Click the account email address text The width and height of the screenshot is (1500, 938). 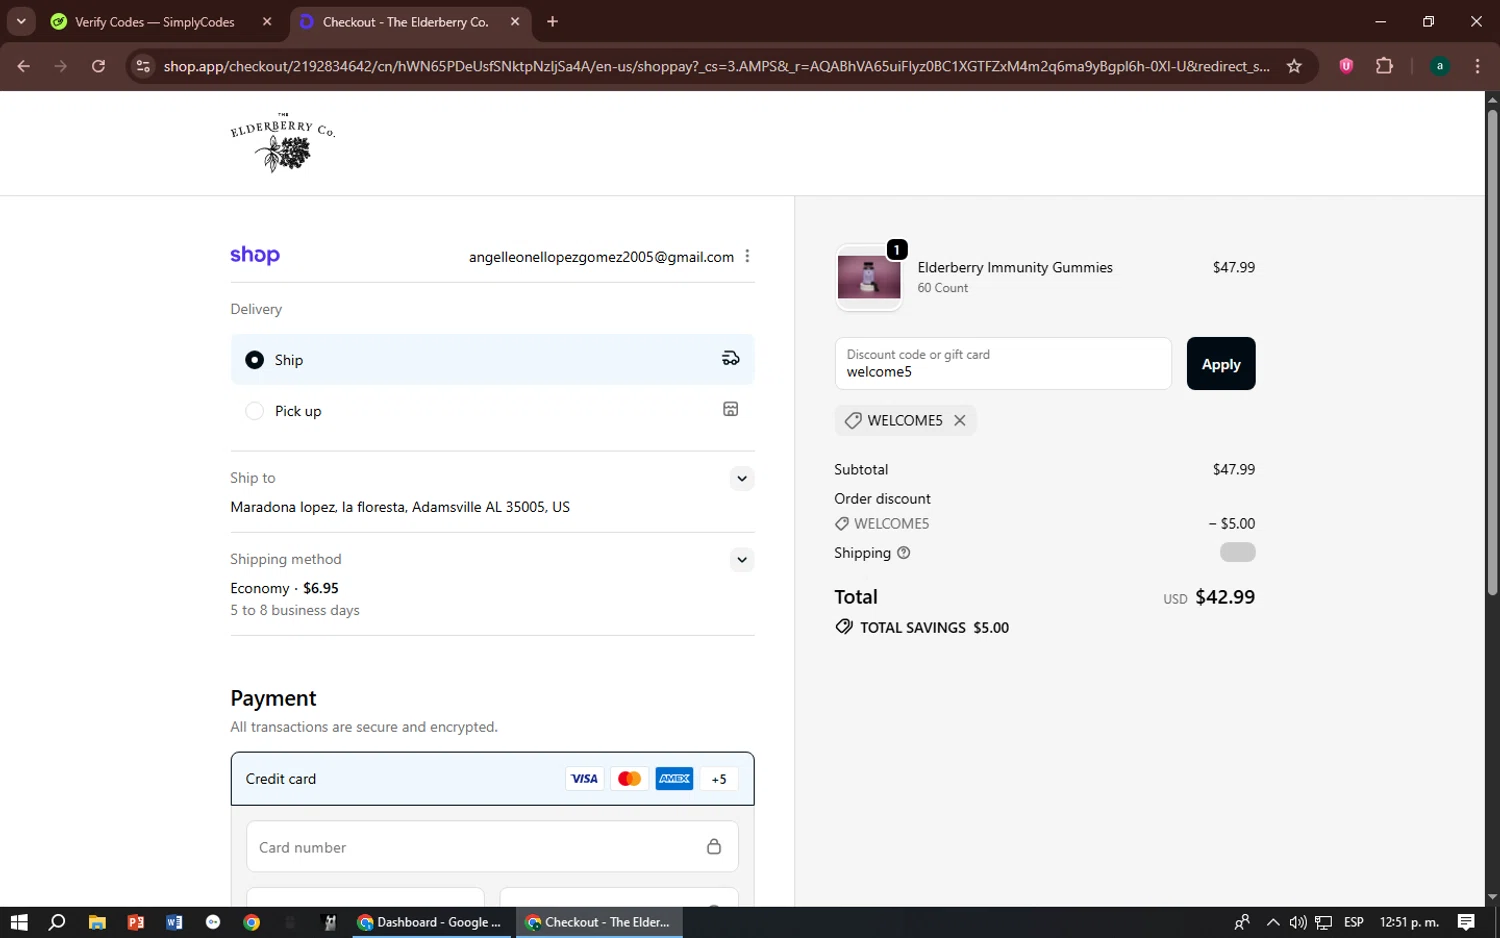601,257
